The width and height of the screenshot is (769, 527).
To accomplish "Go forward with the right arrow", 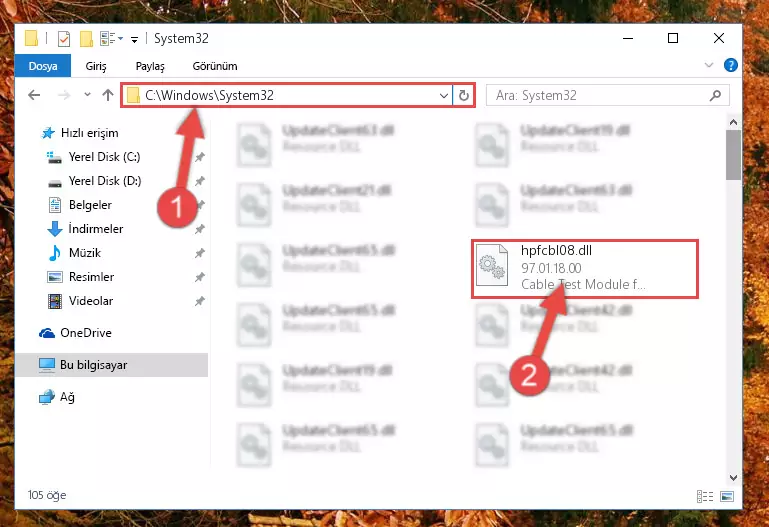I will (x=64, y=95).
